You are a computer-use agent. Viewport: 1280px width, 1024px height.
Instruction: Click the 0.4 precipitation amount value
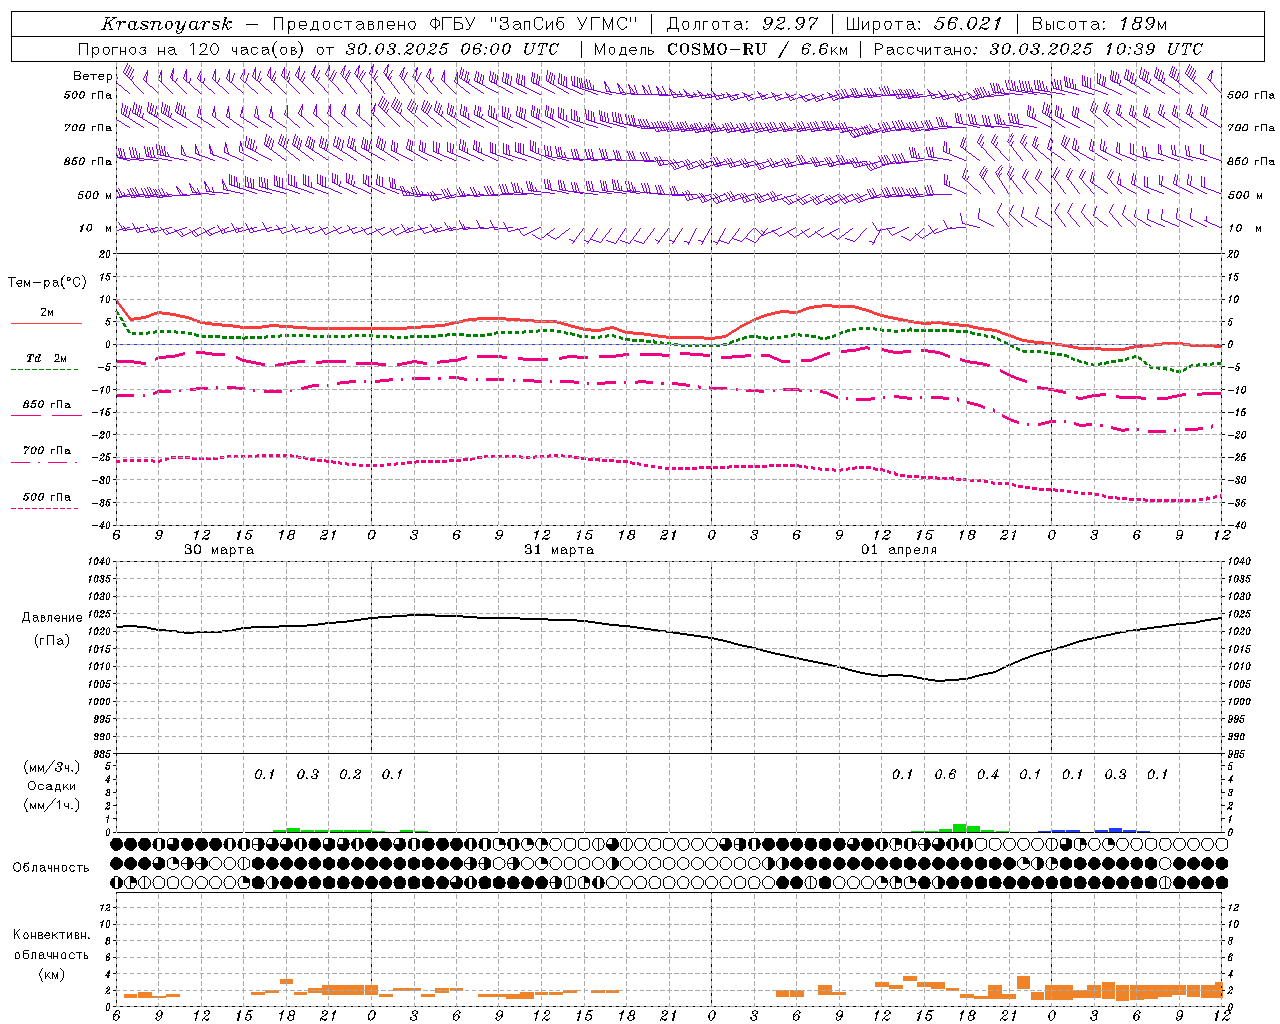[988, 774]
